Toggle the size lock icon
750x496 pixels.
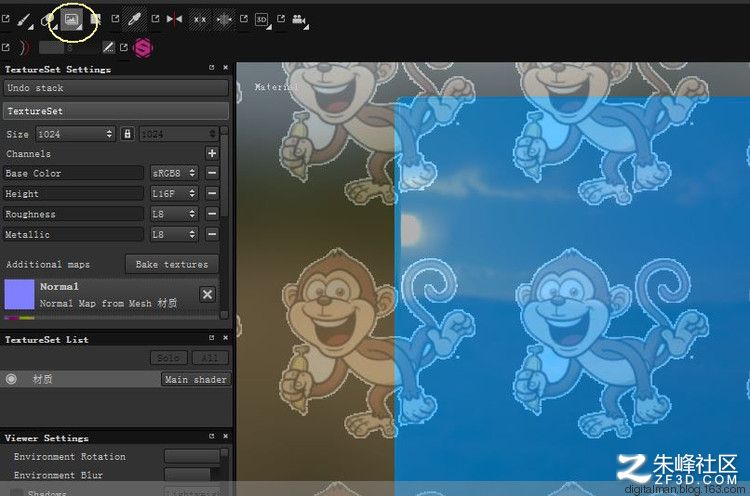127,134
